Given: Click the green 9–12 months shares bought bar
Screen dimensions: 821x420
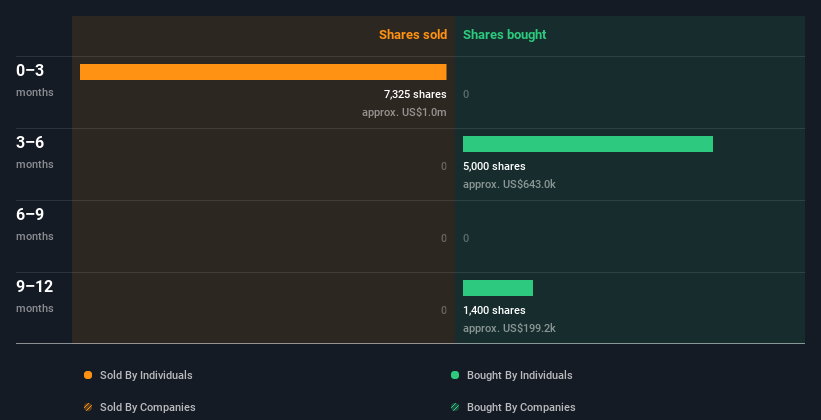Looking at the screenshot, I should [497, 288].
